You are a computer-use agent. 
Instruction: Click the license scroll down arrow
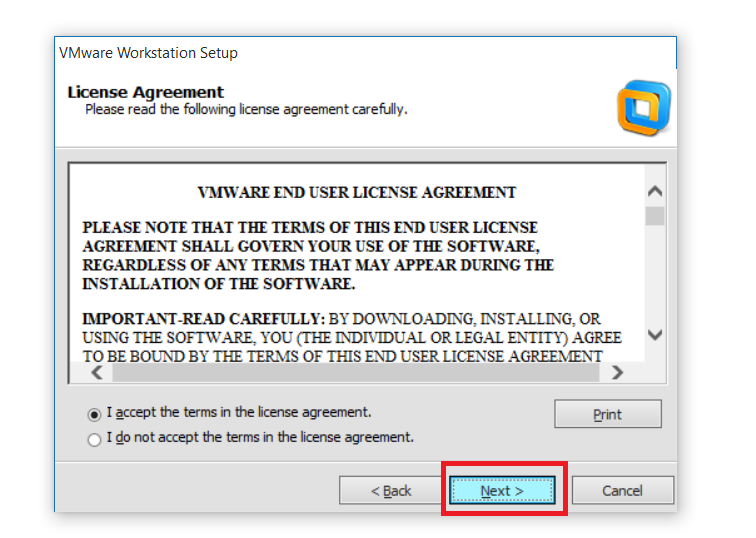coord(655,335)
